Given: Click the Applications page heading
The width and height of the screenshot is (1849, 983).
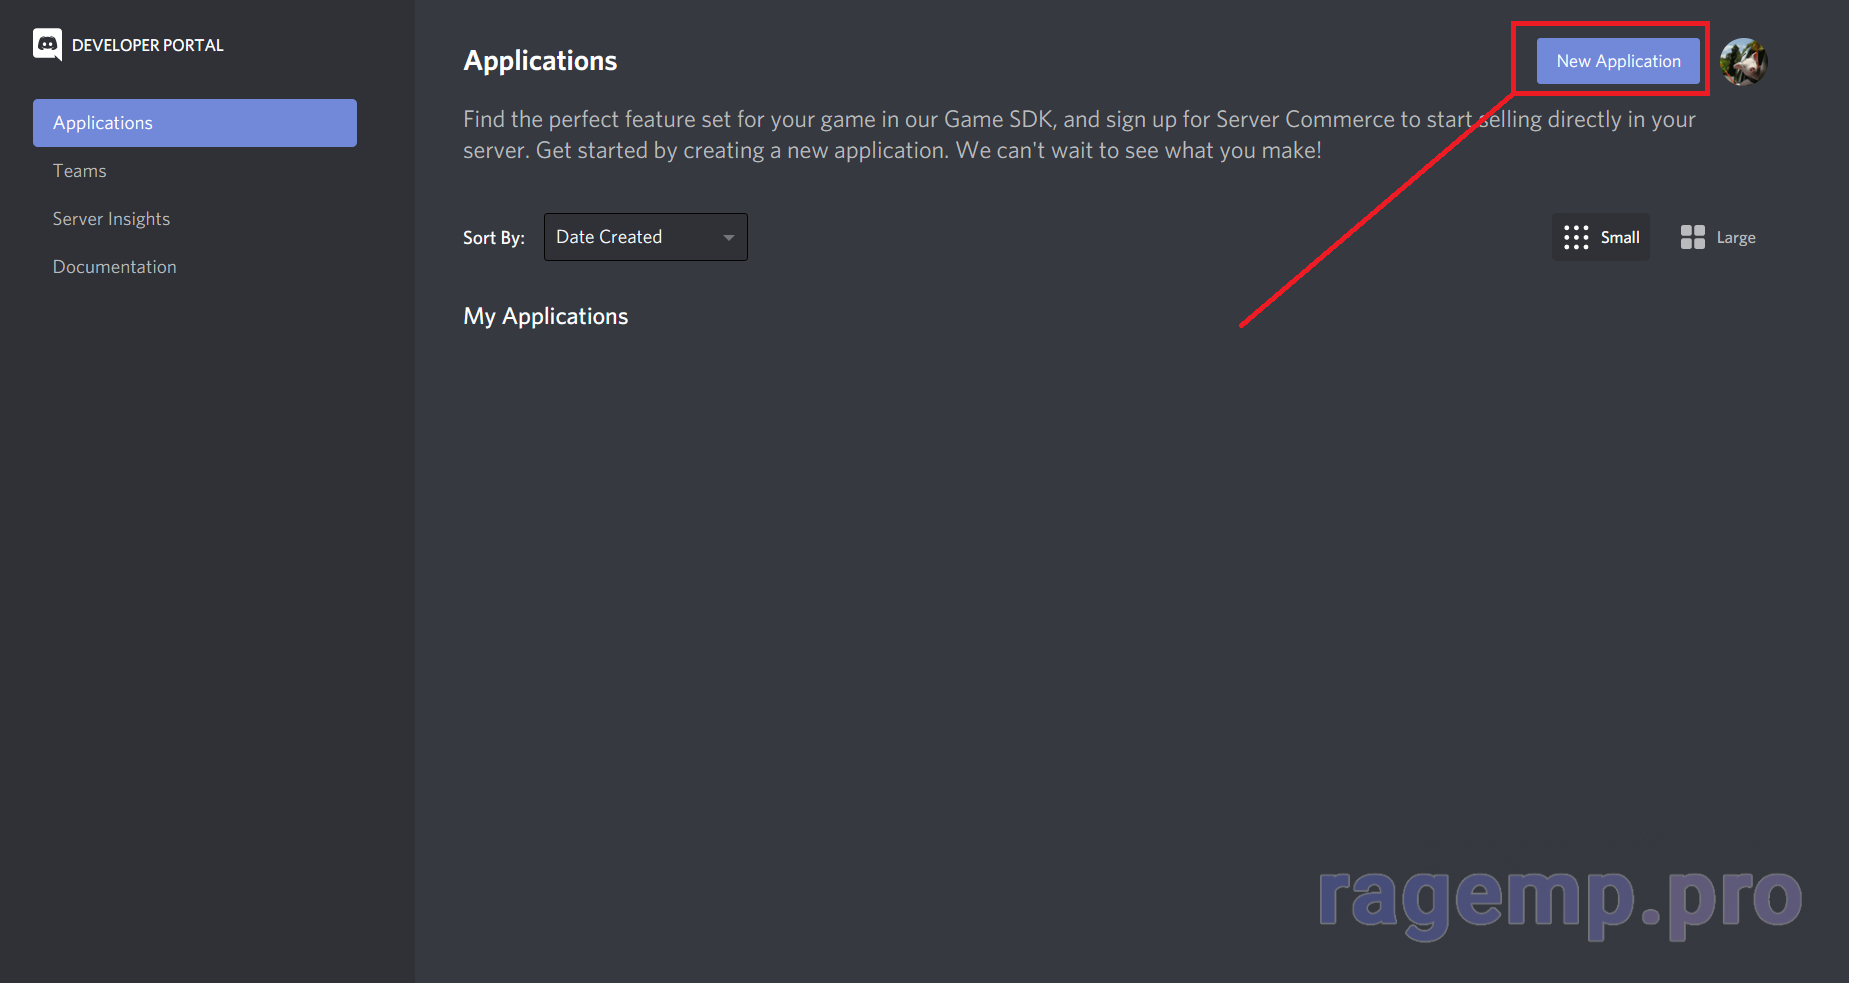Looking at the screenshot, I should (x=540, y=61).
